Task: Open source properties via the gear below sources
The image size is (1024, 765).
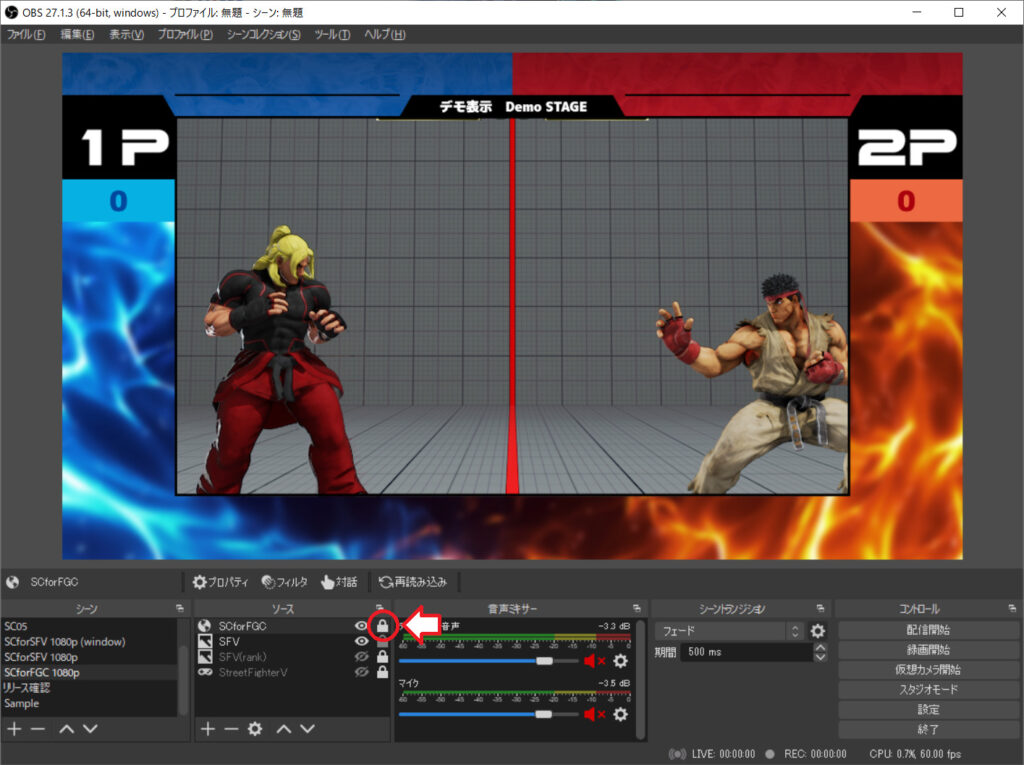Action: tap(255, 728)
